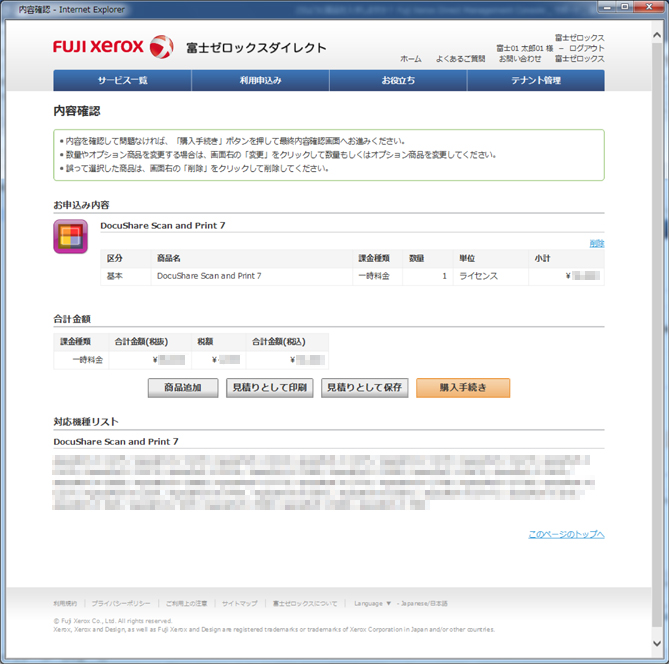The width and height of the screenshot is (669, 664).
Task: Click the お問い合わせ header link
Action: pos(519,59)
